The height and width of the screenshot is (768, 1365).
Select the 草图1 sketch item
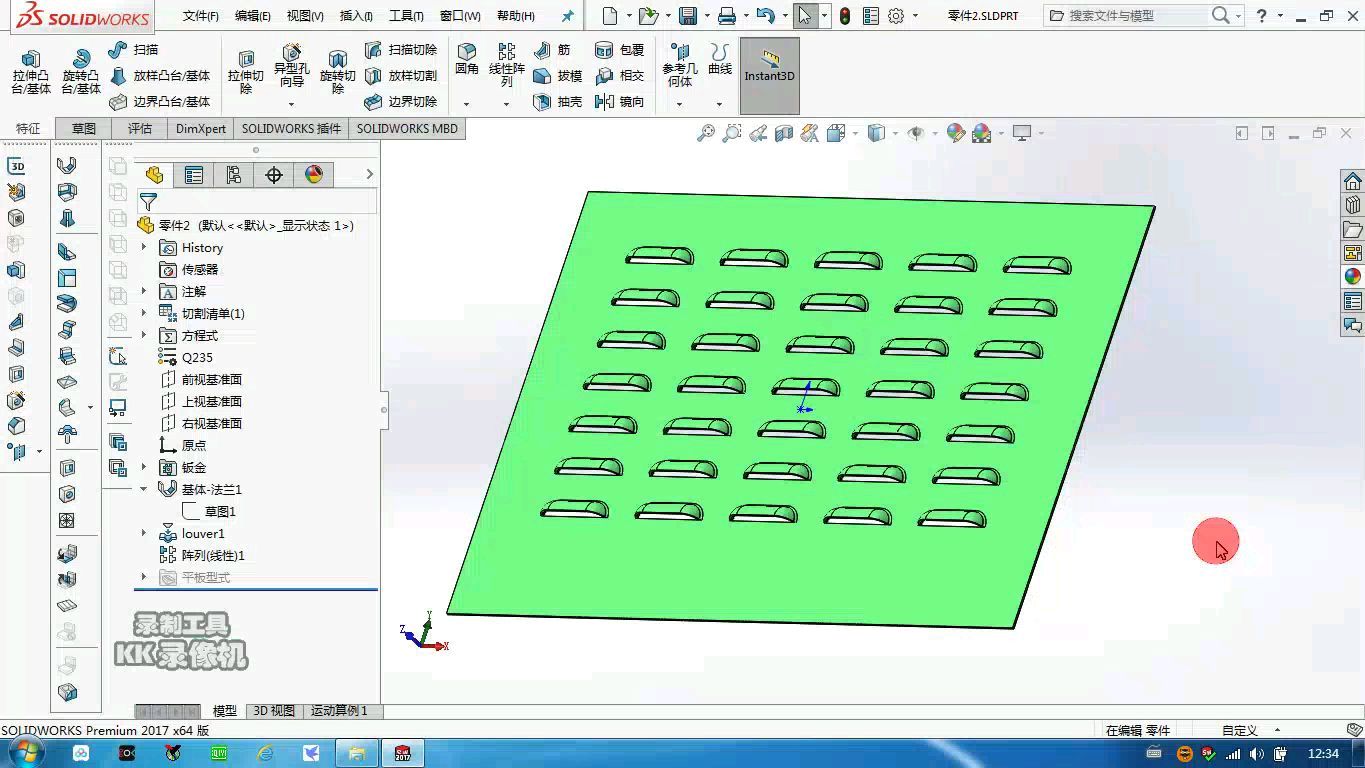point(209,511)
